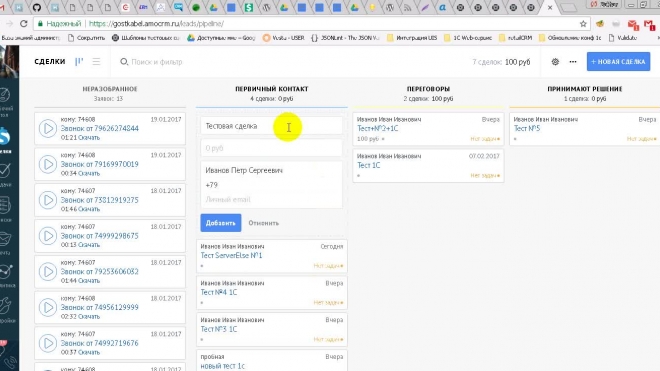
Task: Click the Gmail extension icon in toolbar
Action: tap(649, 24)
